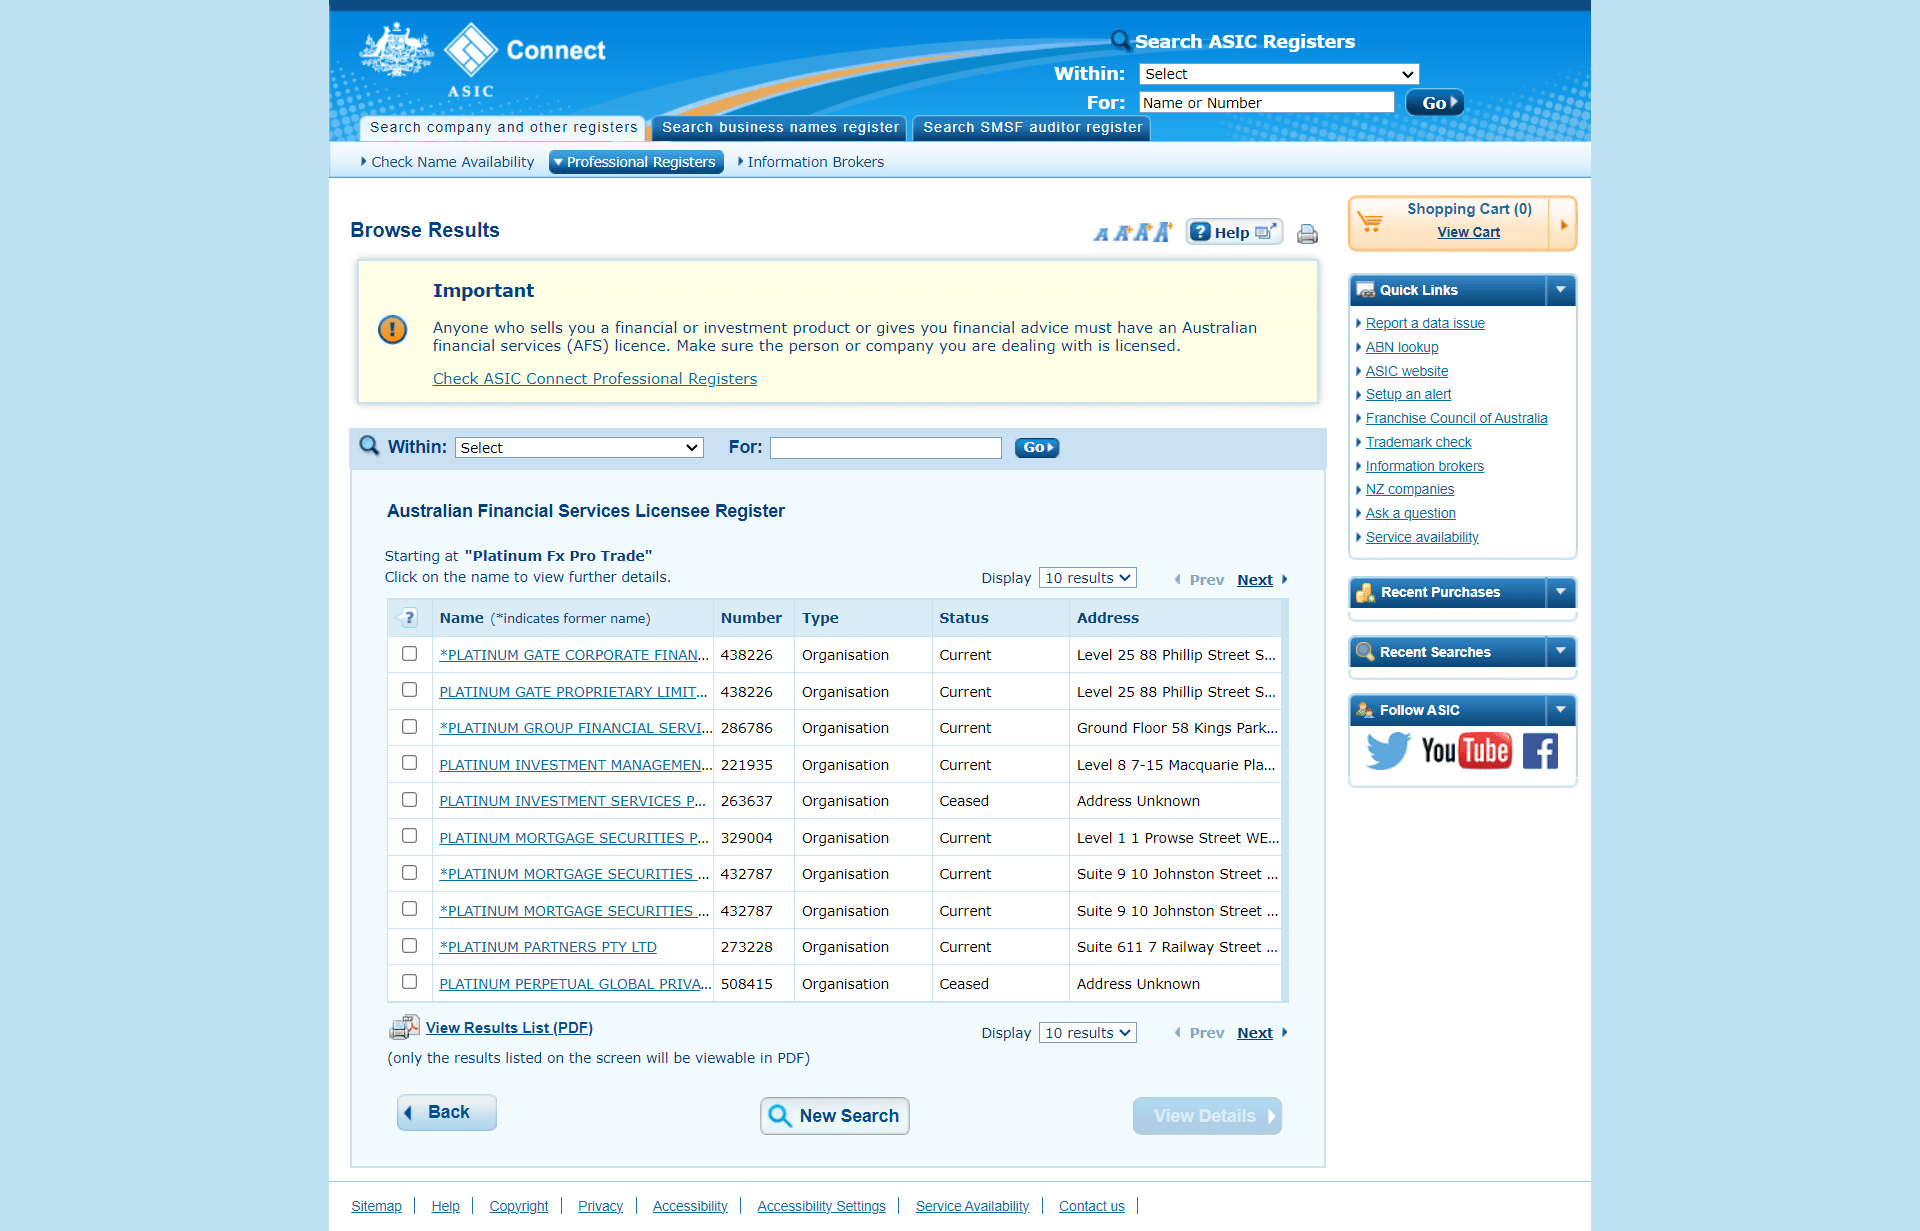
Task: Open Search SMSF auditor register tab
Action: (x=1032, y=128)
